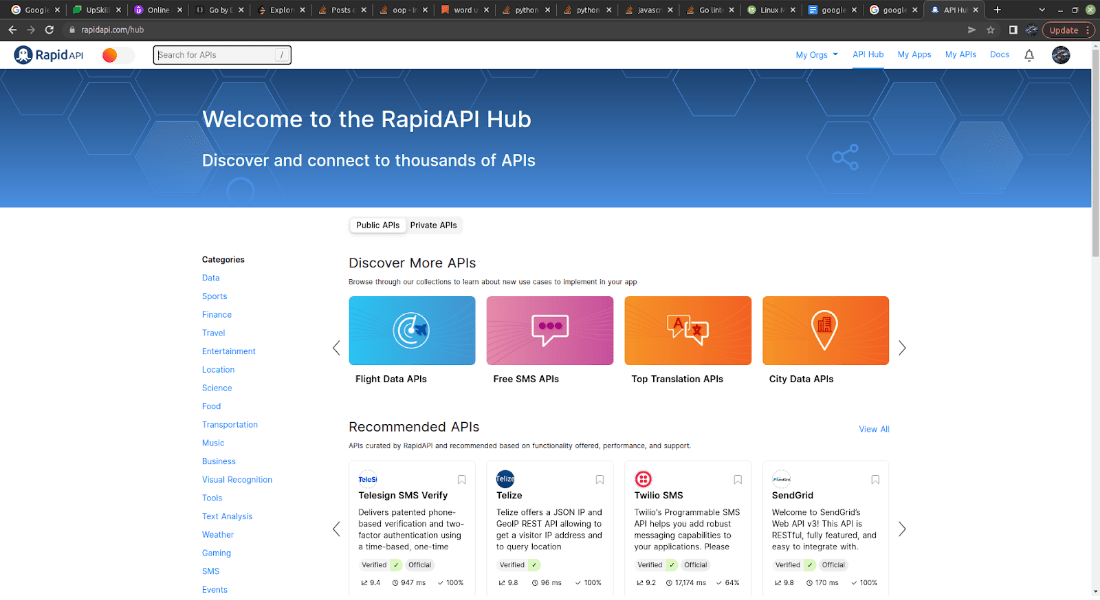Select the Weather category
The height and width of the screenshot is (600, 1100).
pos(217,534)
